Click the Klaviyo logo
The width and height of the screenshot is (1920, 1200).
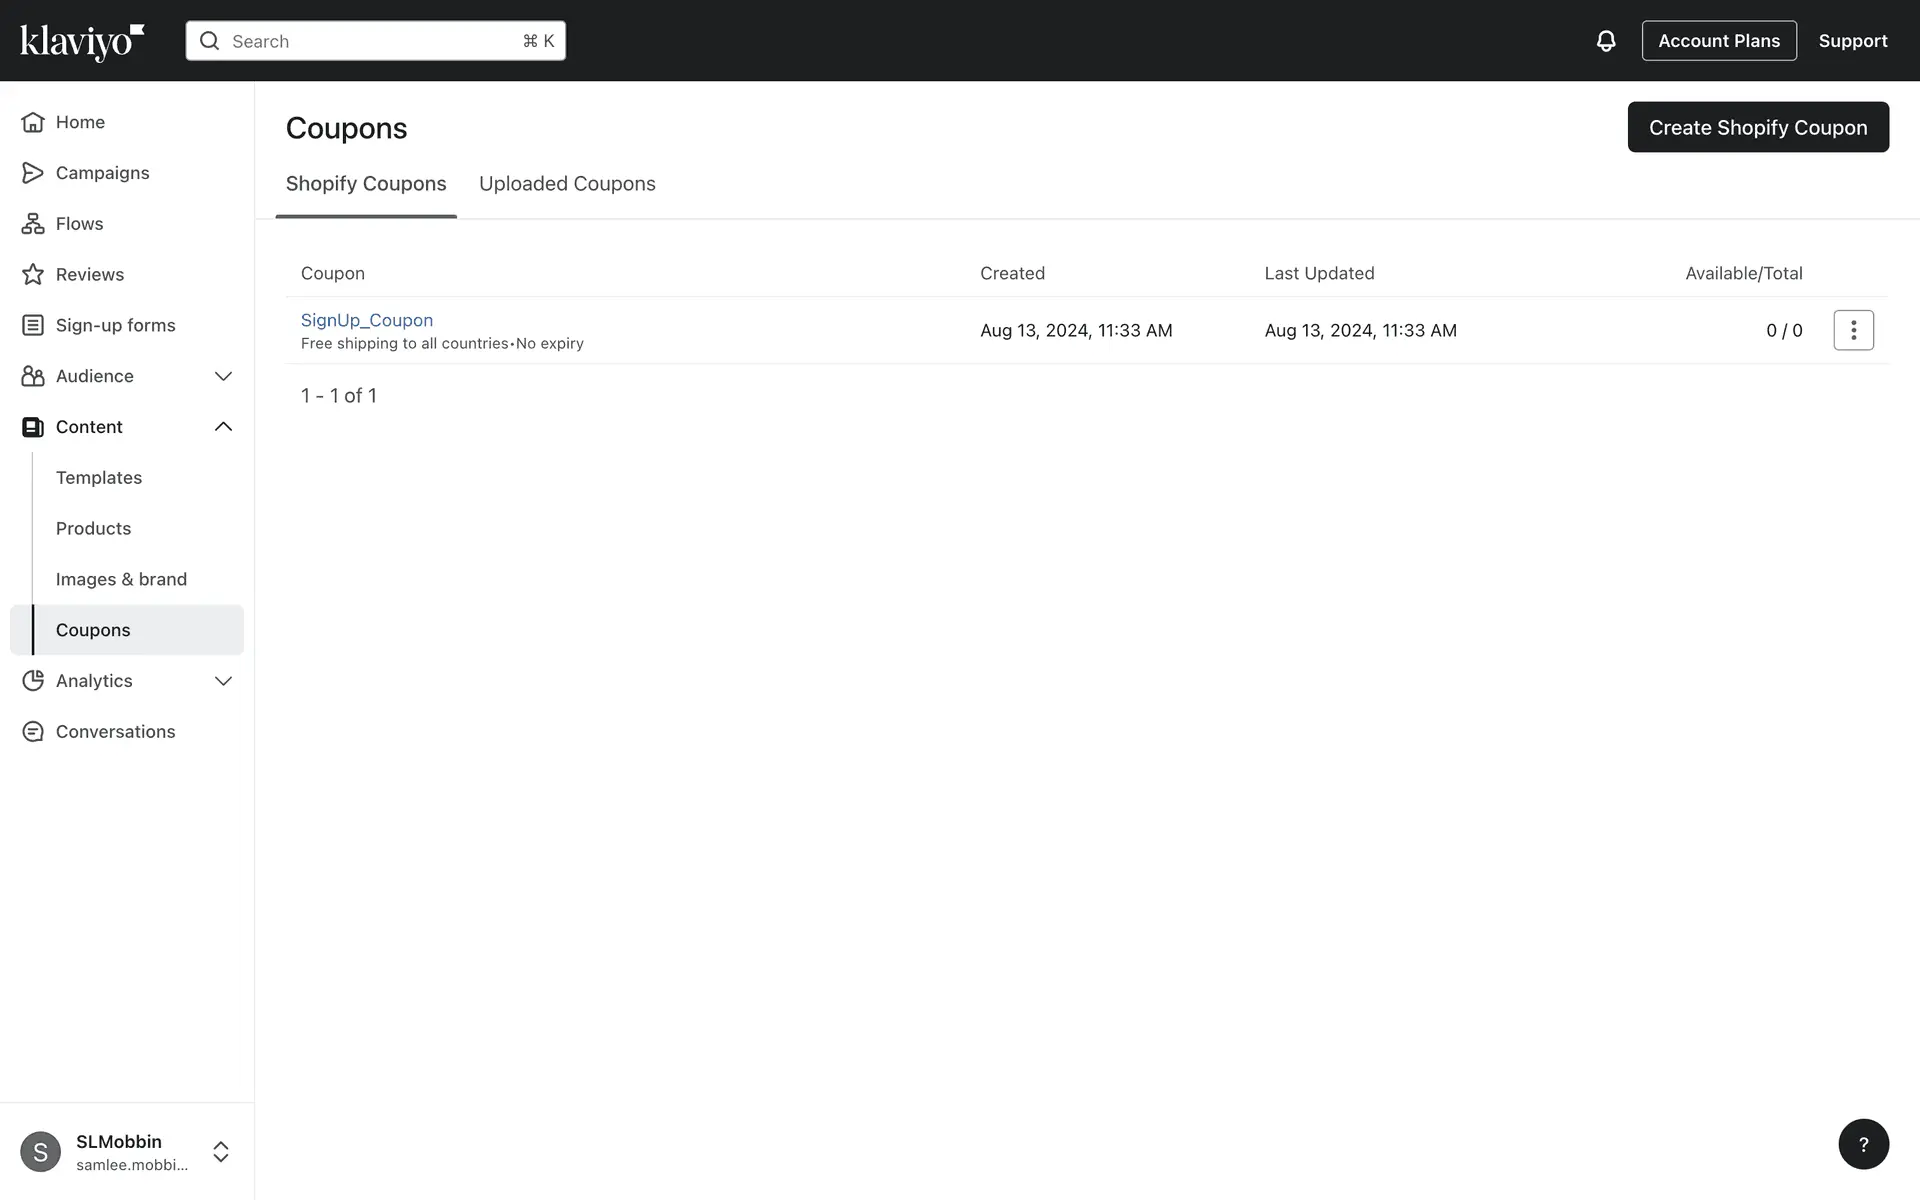(x=82, y=42)
